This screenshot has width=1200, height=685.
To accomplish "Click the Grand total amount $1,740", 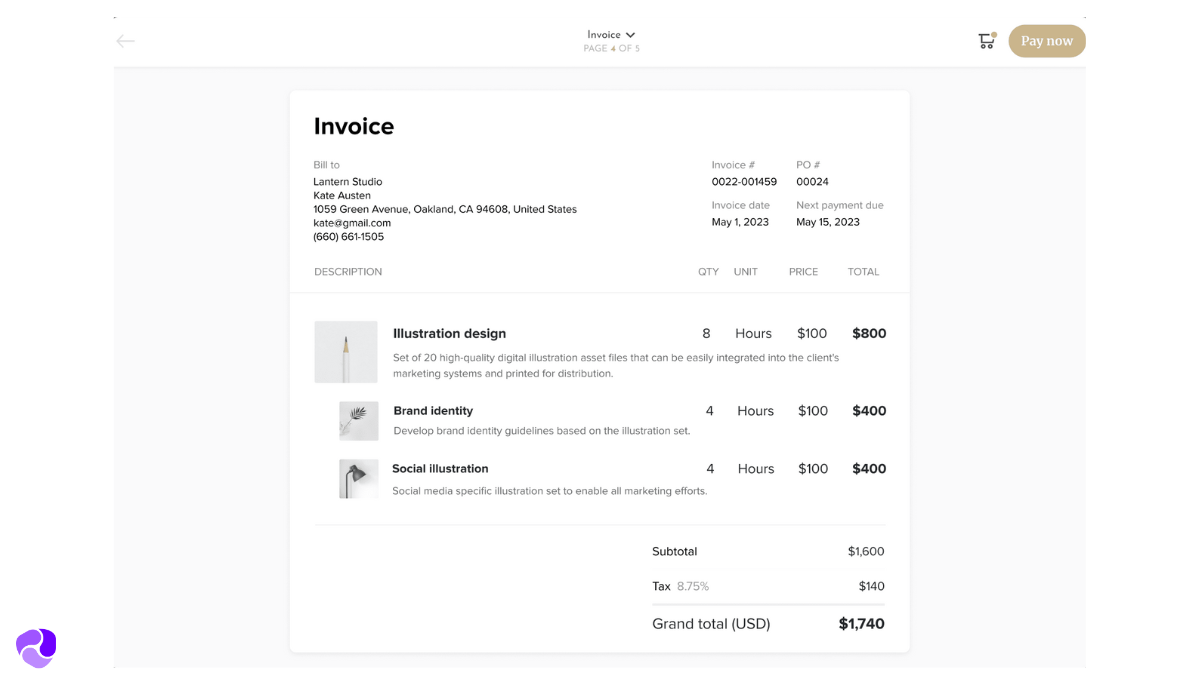I will [861, 624].
